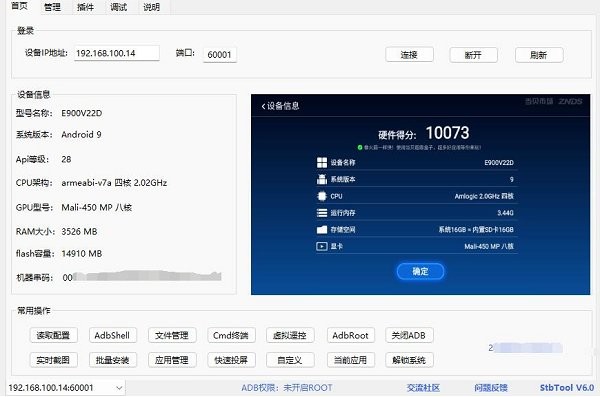The width and height of the screenshot is (600, 397).
Task: Start 快速投屏
Action: [x=231, y=360]
